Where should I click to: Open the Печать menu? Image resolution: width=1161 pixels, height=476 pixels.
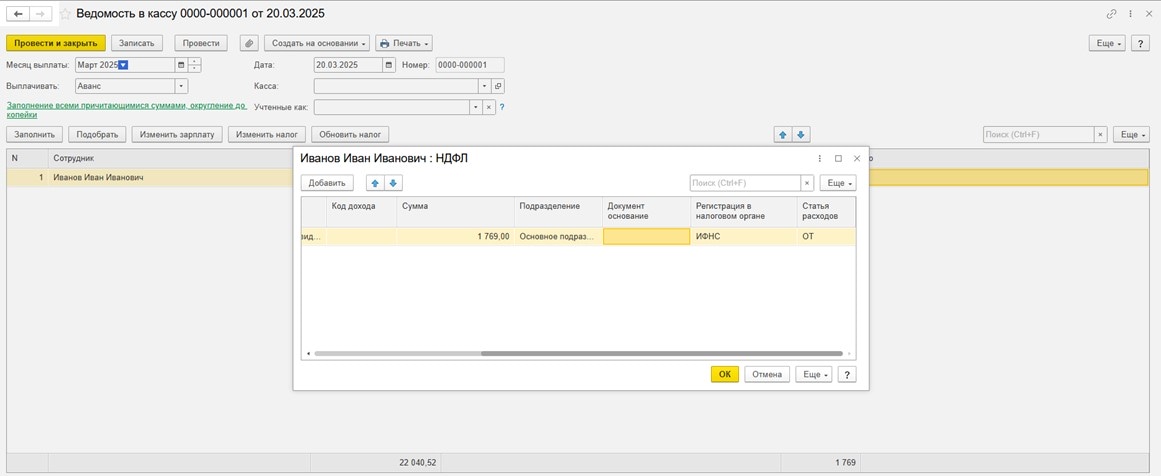pyautogui.click(x=404, y=44)
